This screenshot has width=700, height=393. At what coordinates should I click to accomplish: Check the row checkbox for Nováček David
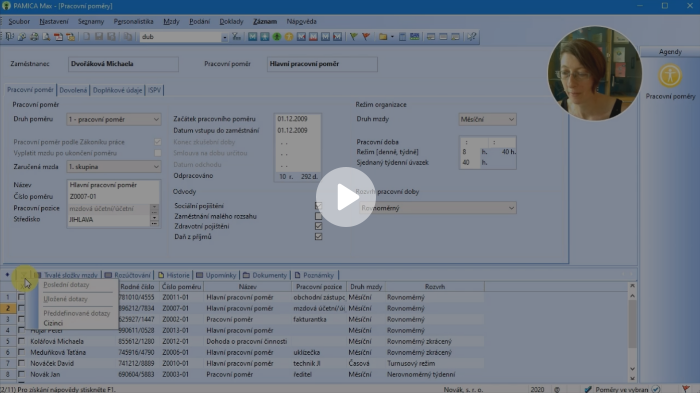point(21,363)
